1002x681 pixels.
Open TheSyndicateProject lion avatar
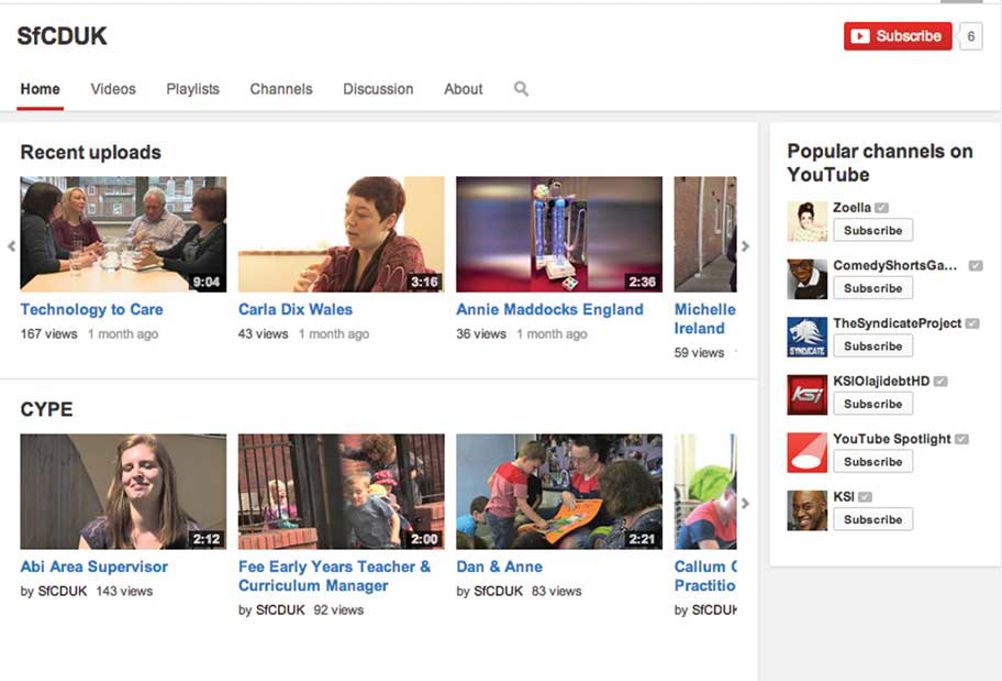807,337
